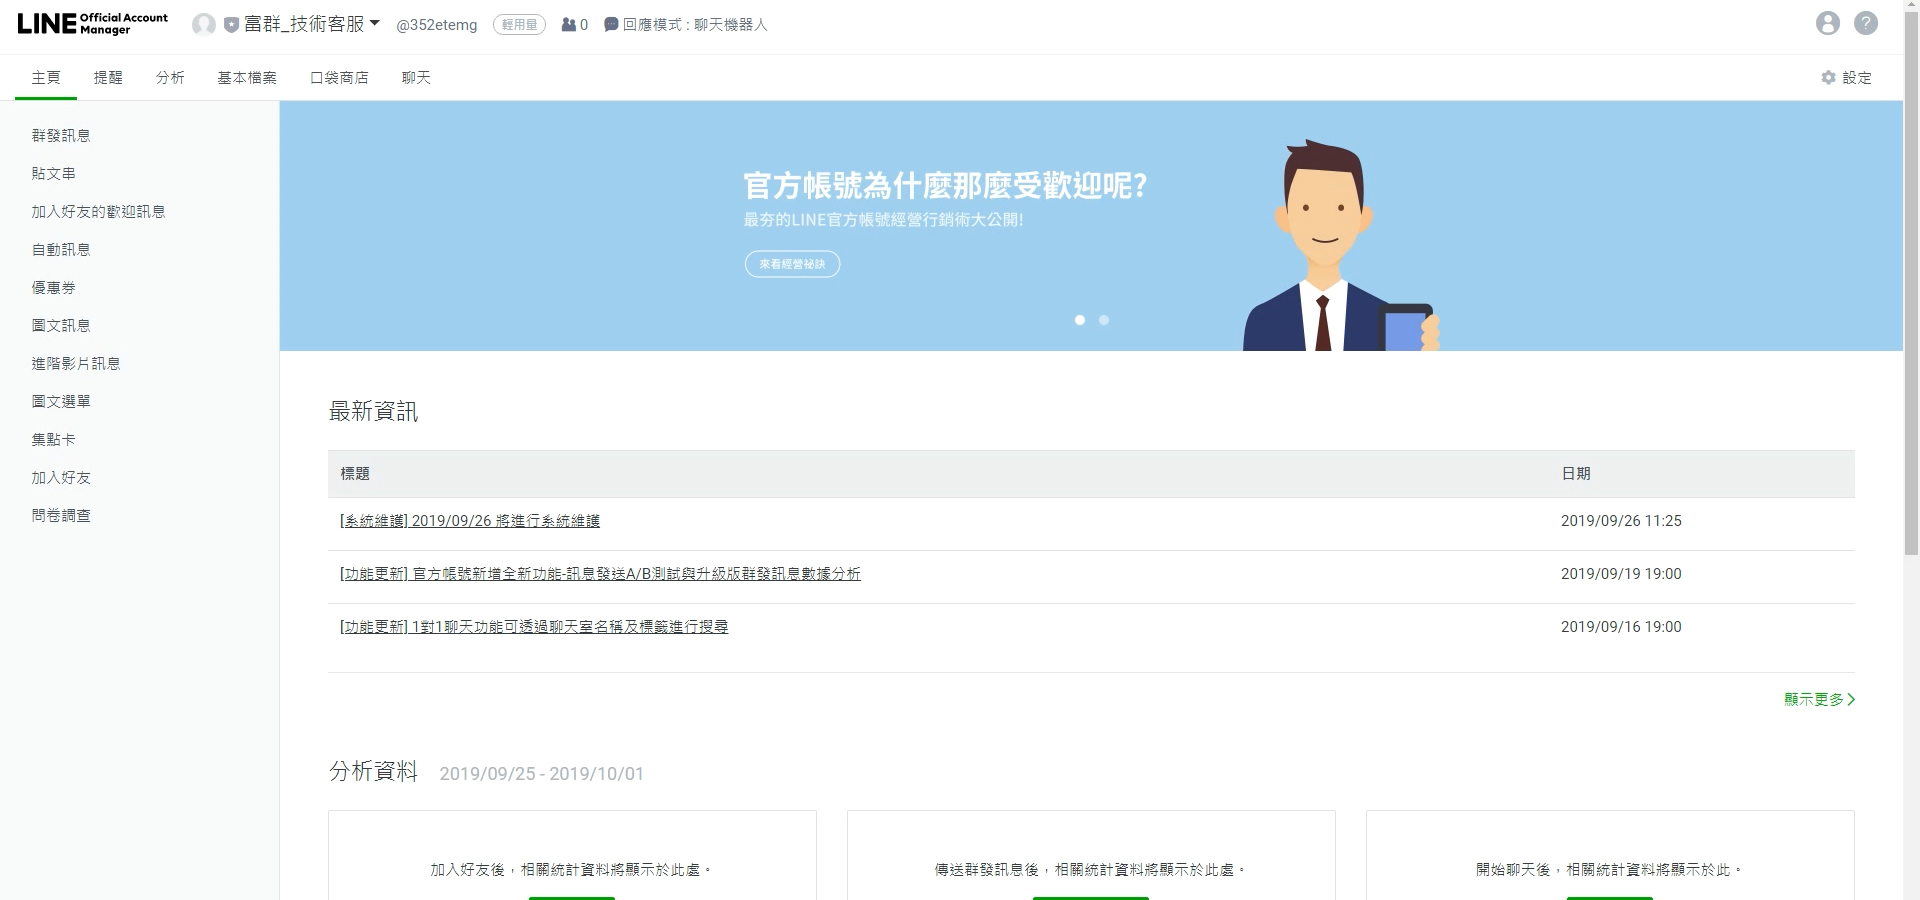Switch to the 聊天 tab

click(x=416, y=78)
